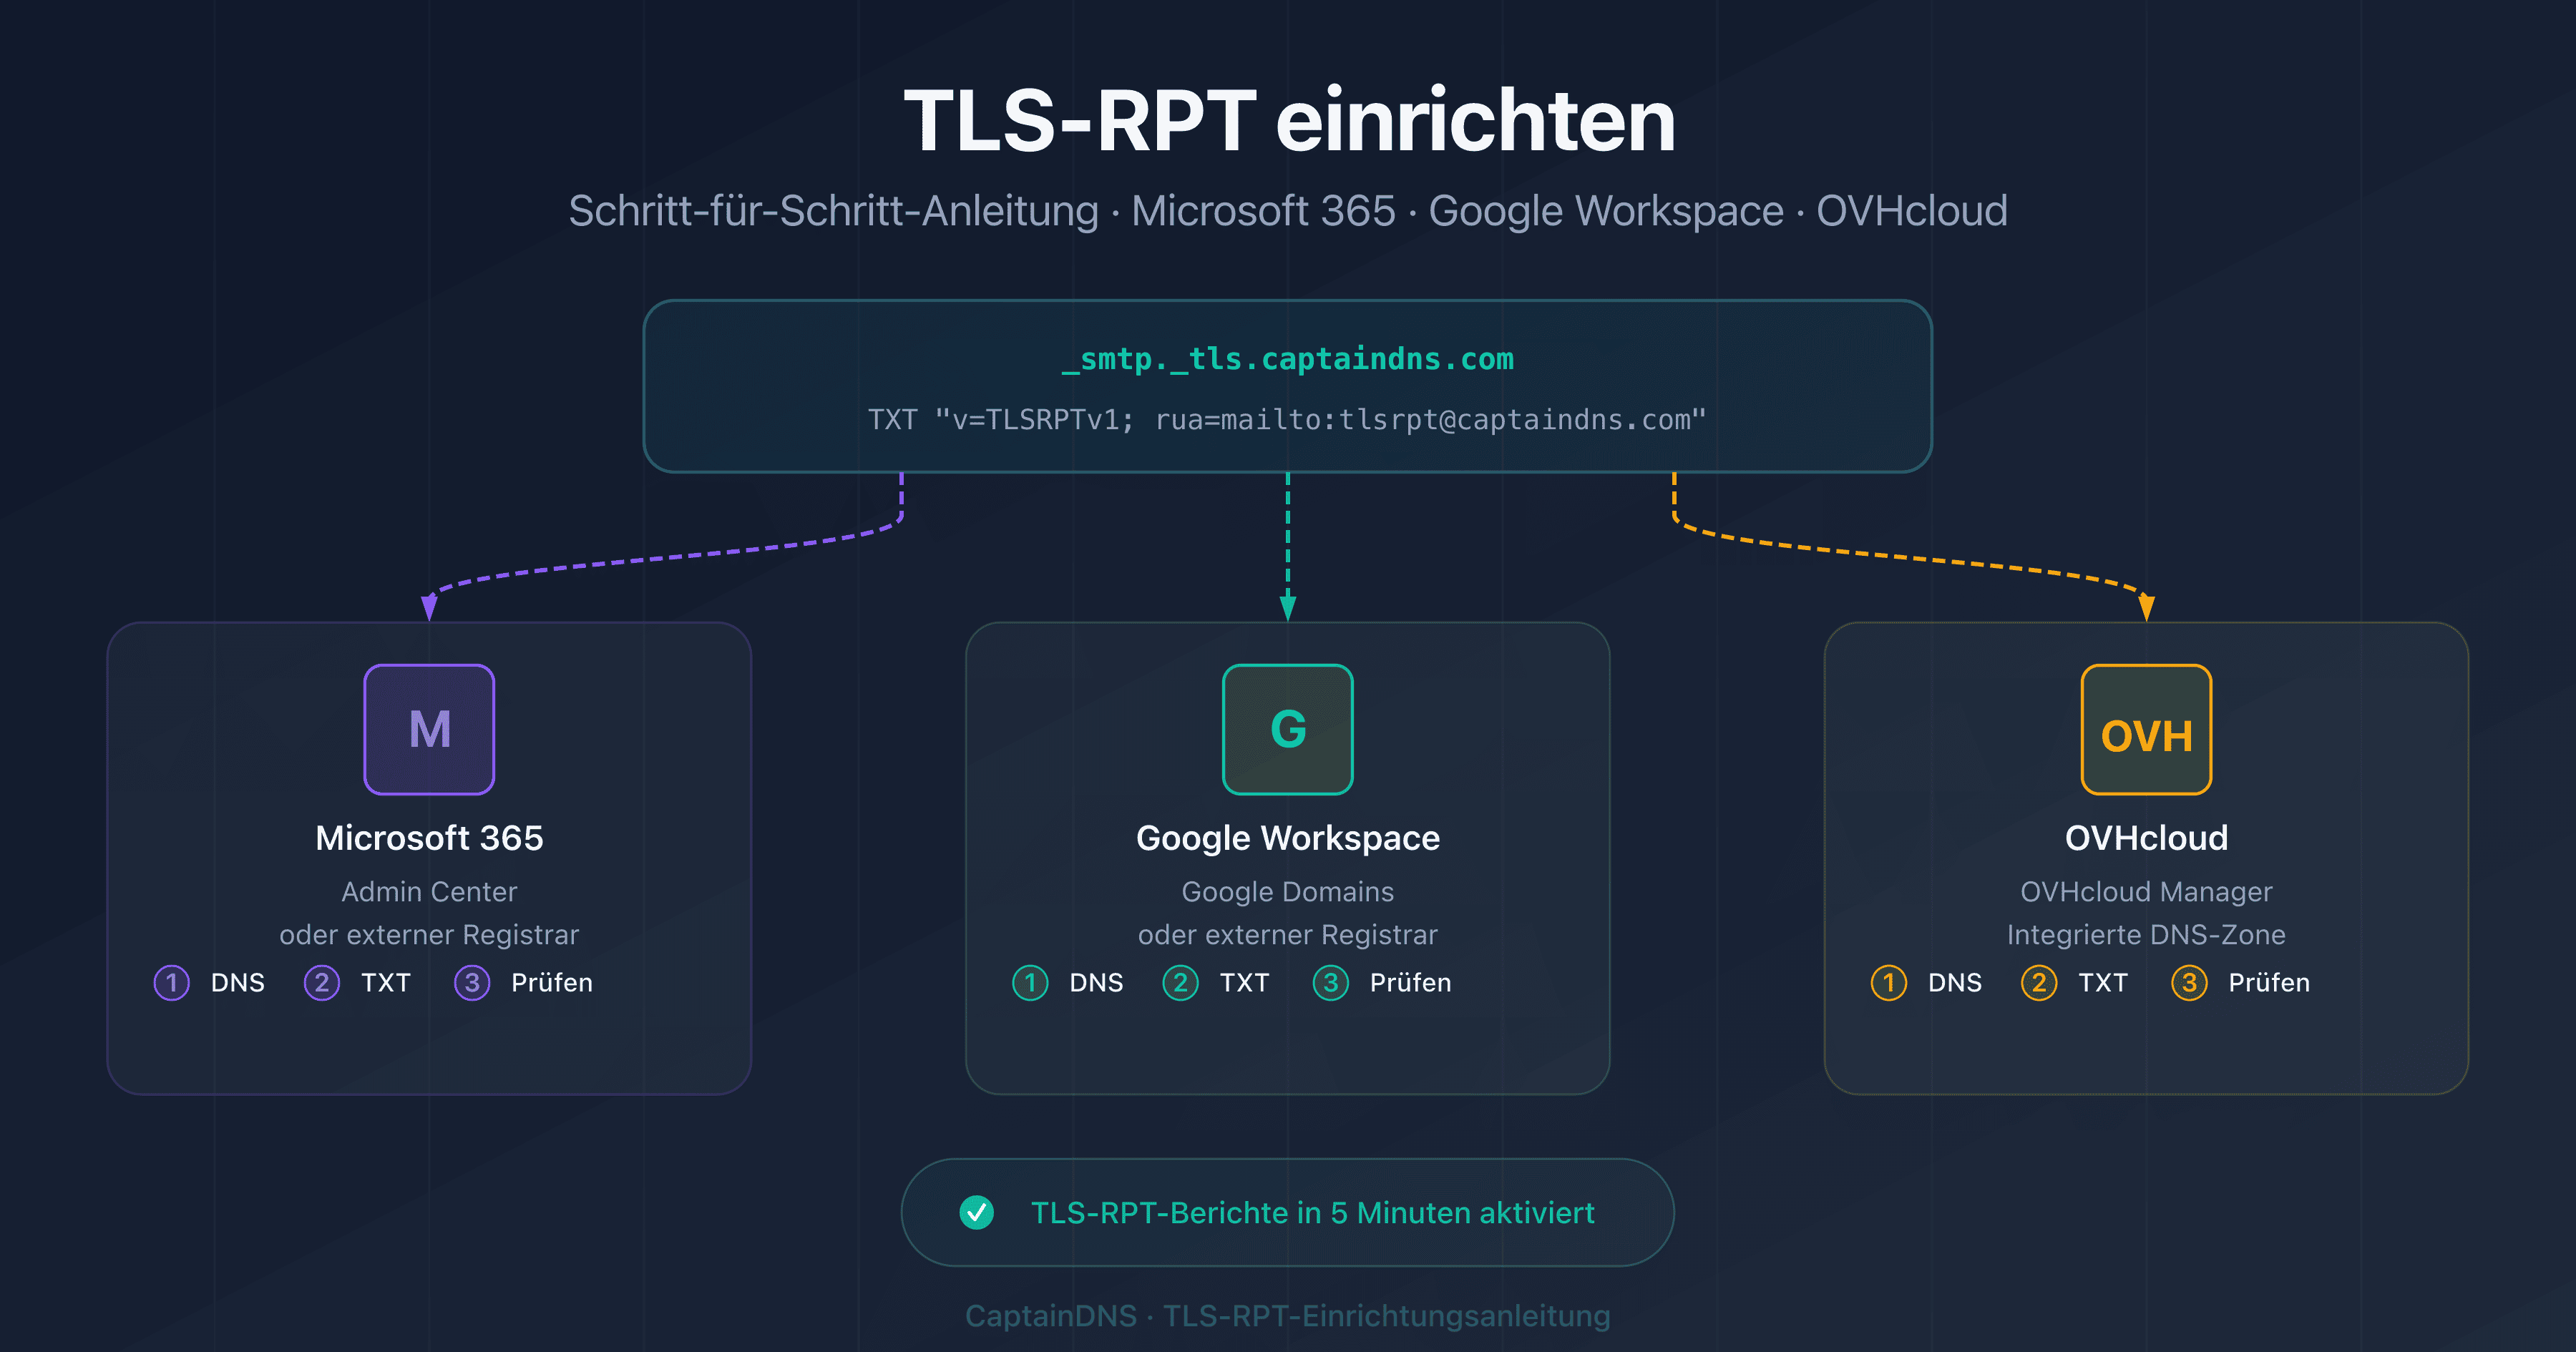Click oder externer Registrar under Admin Center

tap(429, 934)
